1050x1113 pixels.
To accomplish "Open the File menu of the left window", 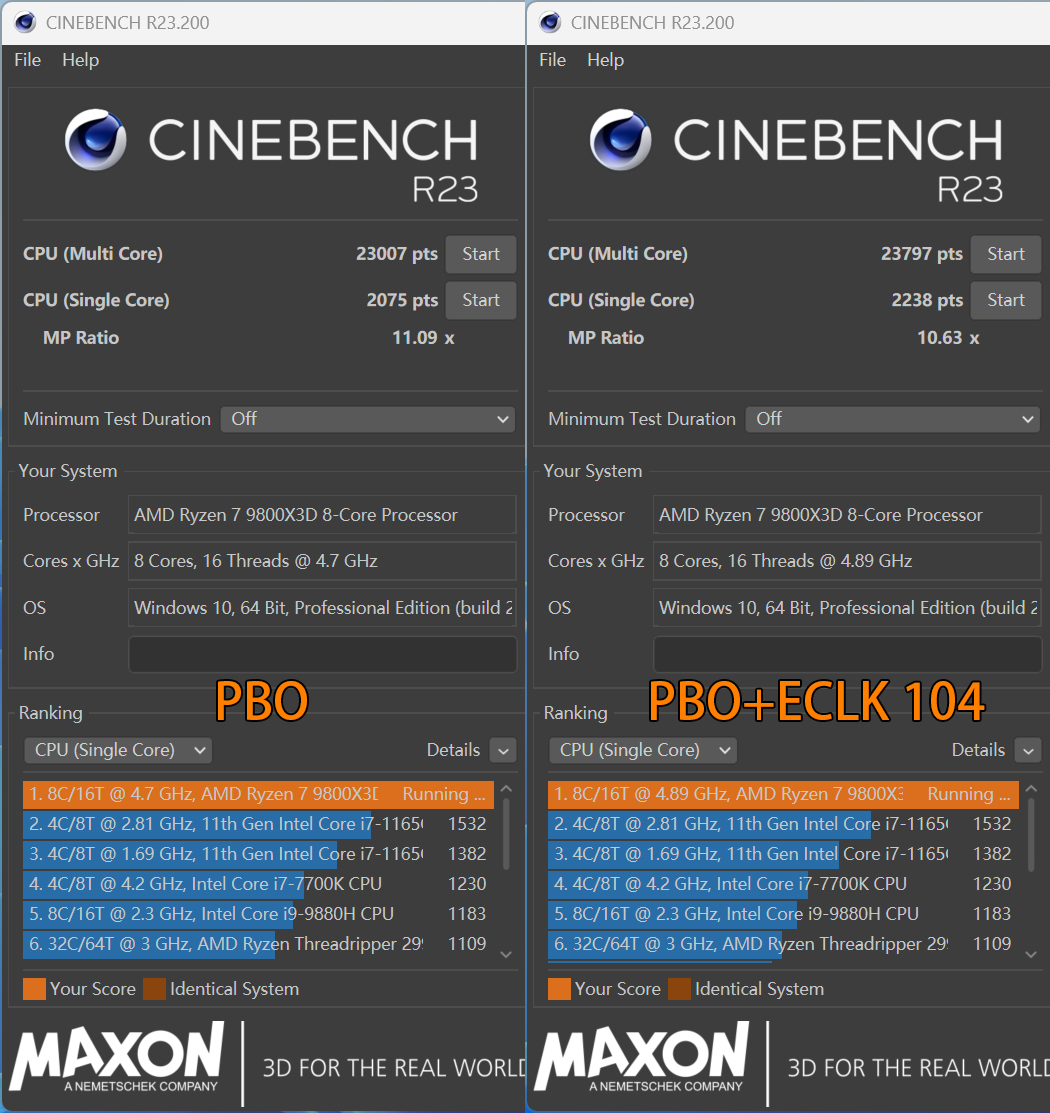I will (x=26, y=60).
